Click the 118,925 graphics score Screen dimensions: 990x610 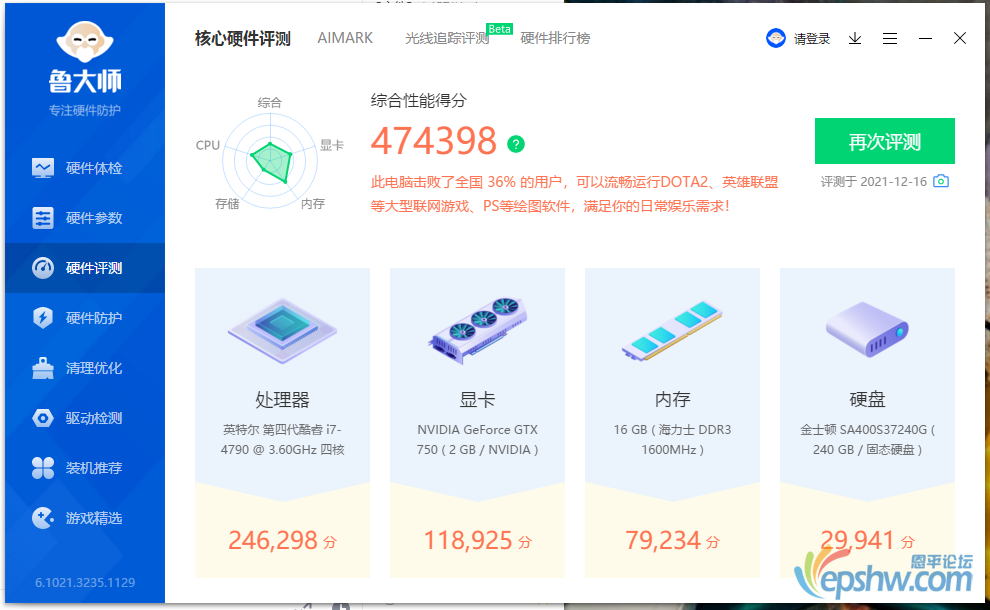tap(468, 540)
